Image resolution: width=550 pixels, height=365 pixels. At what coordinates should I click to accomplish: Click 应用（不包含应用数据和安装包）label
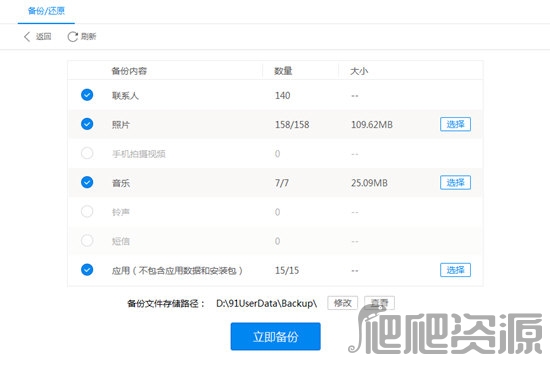tap(177, 271)
